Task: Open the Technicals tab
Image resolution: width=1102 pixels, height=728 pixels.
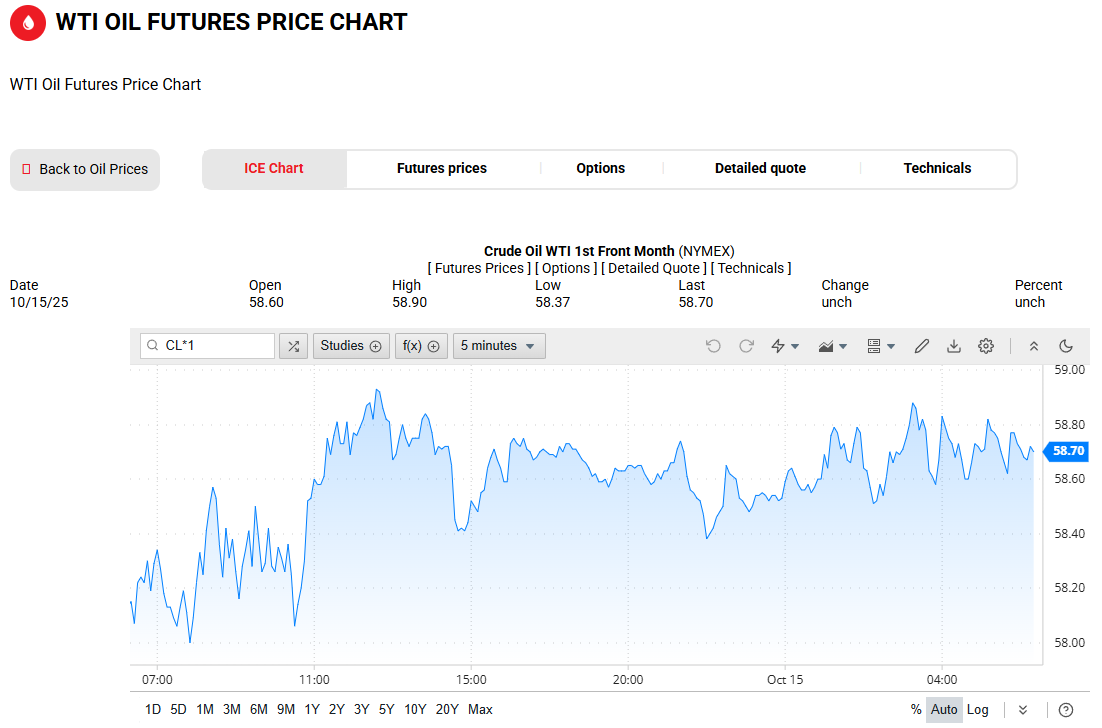Action: pos(937,169)
